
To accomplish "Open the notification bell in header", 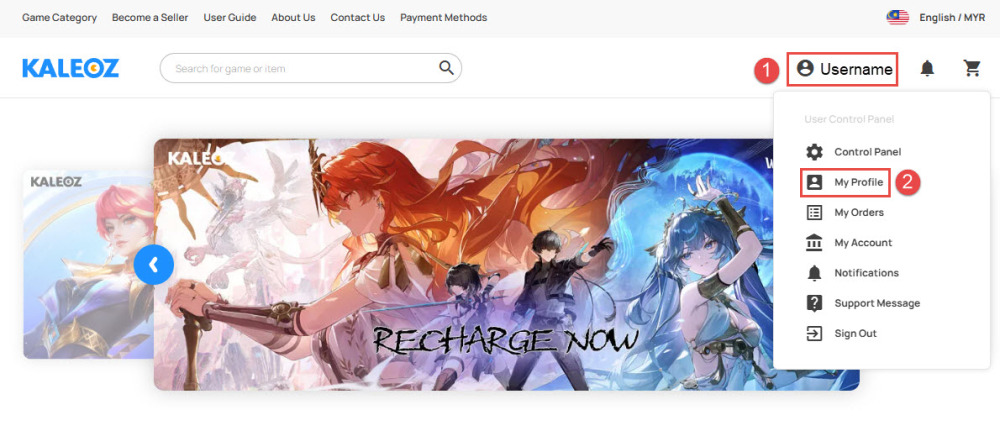I will click(x=927, y=68).
